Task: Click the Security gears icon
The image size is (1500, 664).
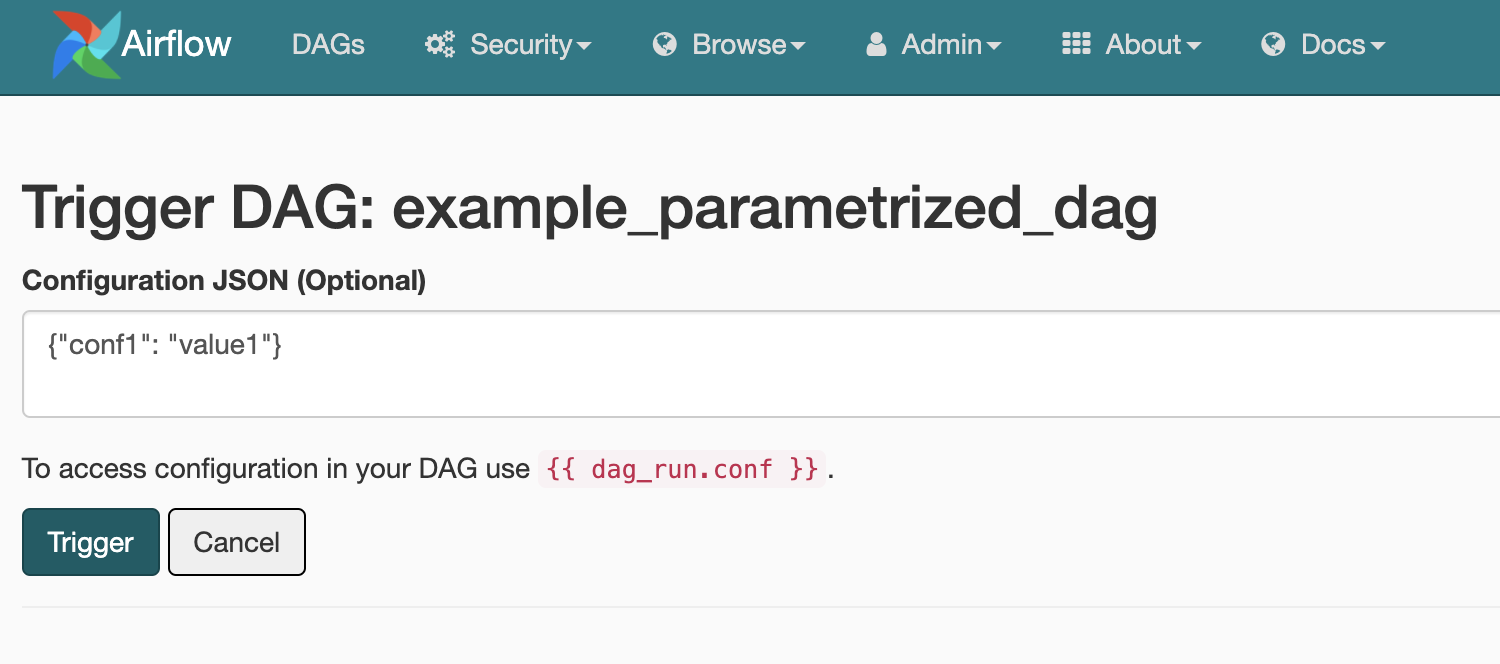Action: coord(440,45)
